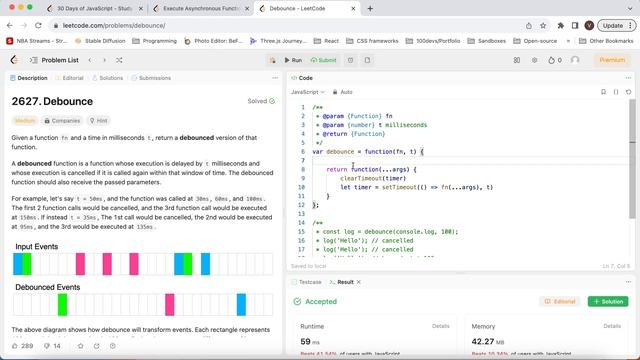Switch to the Submissions tab
The height and width of the screenshot is (360, 640).
[x=151, y=78]
